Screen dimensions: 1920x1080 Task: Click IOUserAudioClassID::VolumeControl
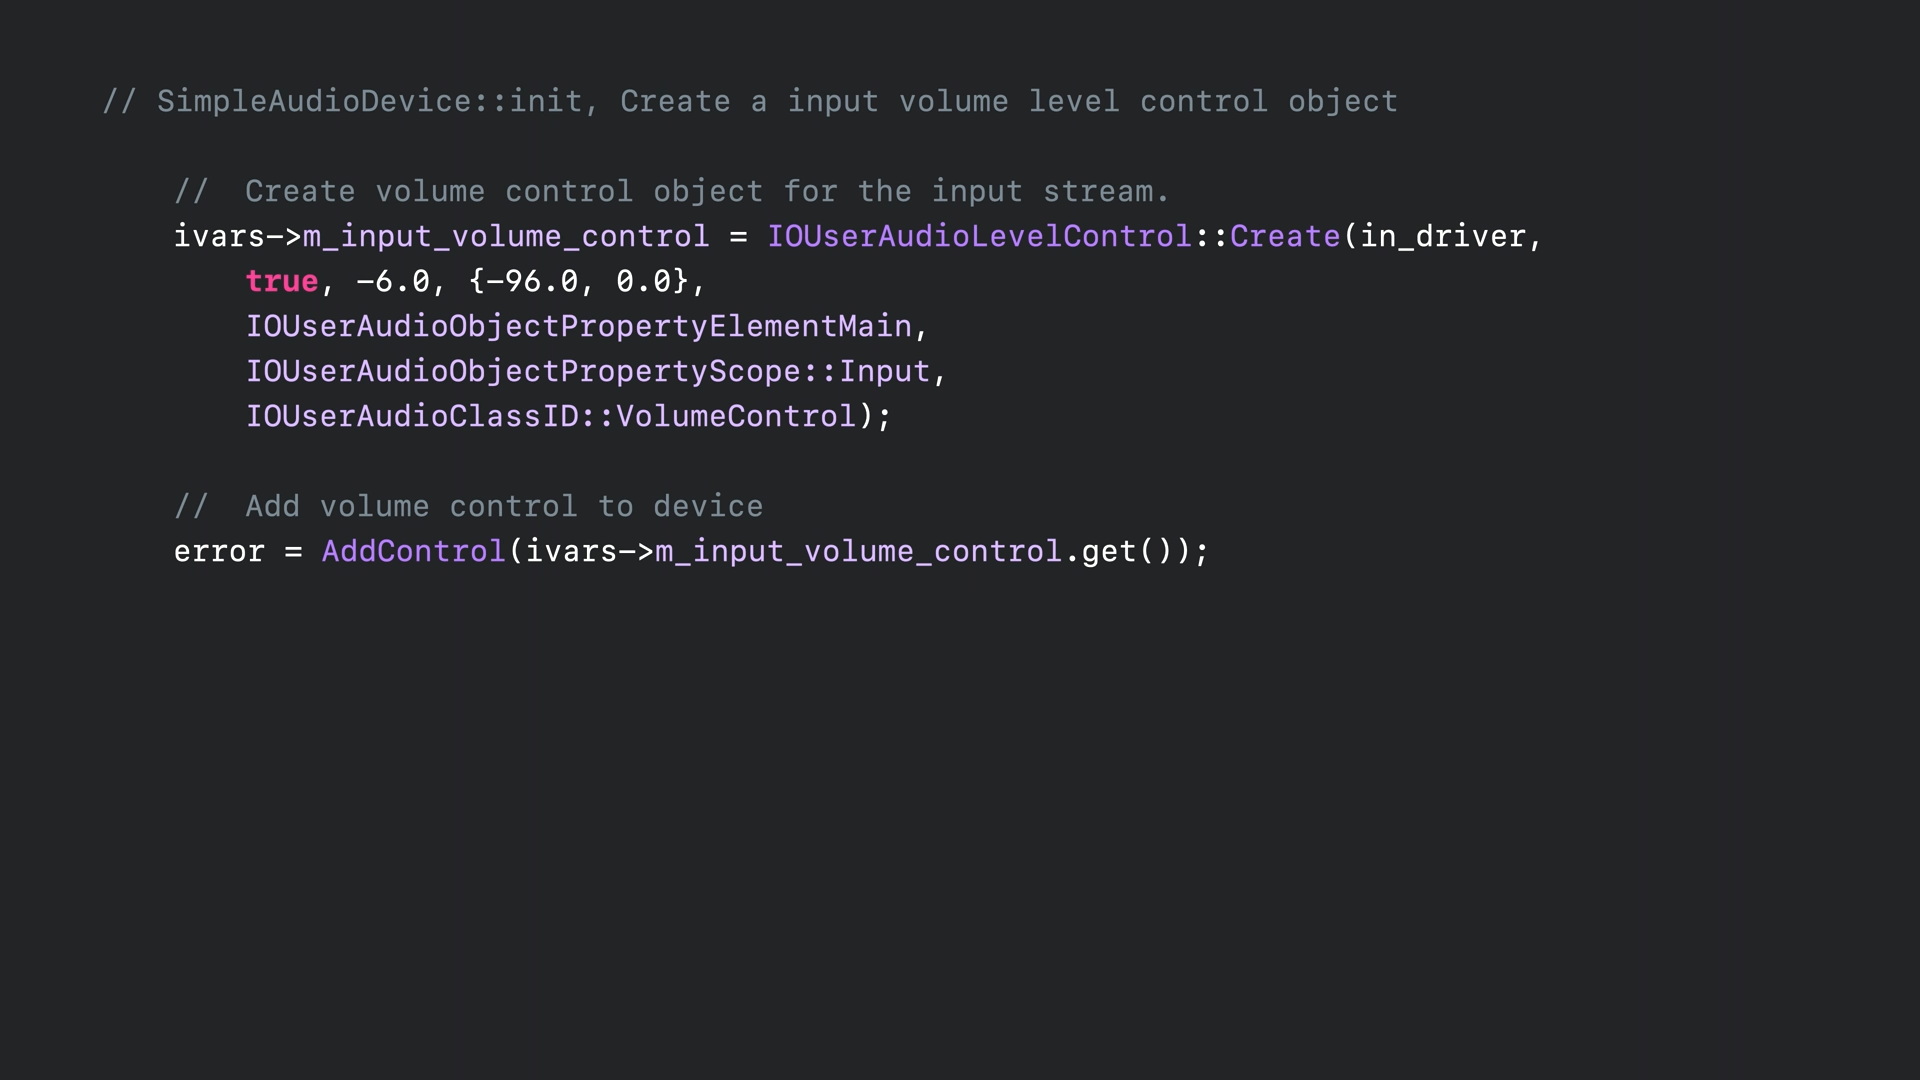pos(551,416)
